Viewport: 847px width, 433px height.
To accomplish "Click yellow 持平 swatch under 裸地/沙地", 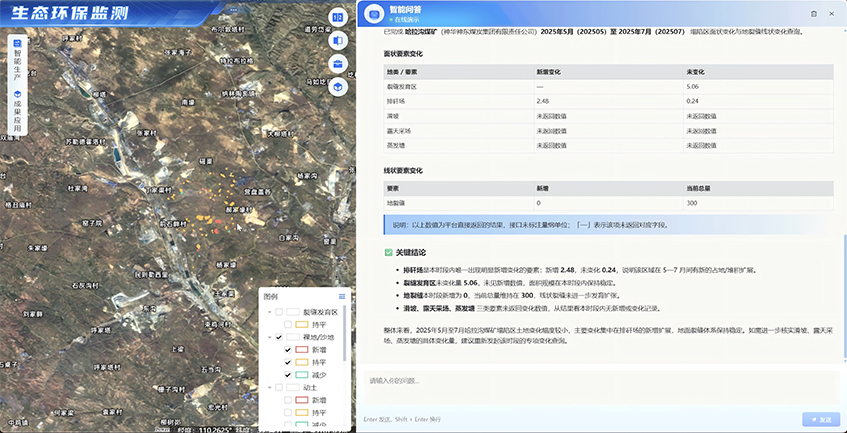I will [x=302, y=362].
